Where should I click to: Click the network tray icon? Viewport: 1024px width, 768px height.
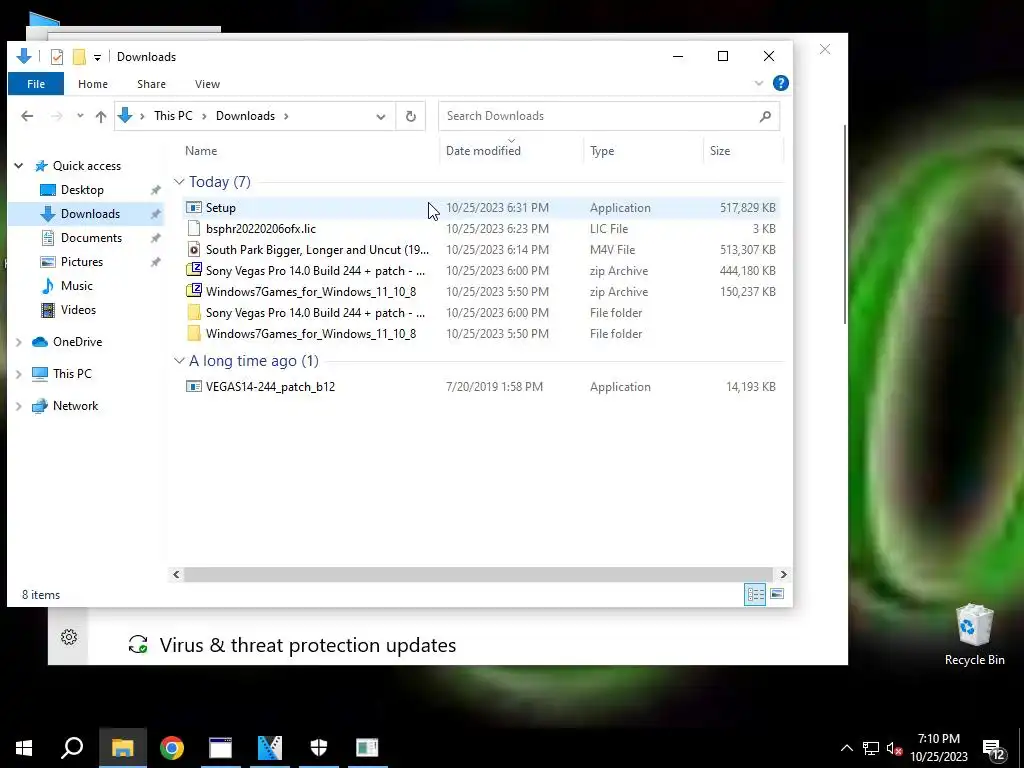click(x=871, y=749)
